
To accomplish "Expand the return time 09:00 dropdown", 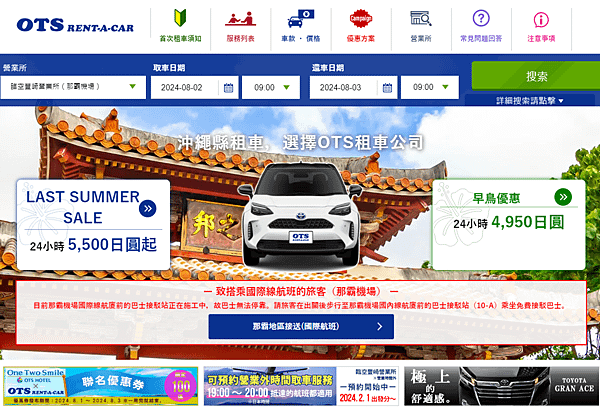I will [430, 87].
